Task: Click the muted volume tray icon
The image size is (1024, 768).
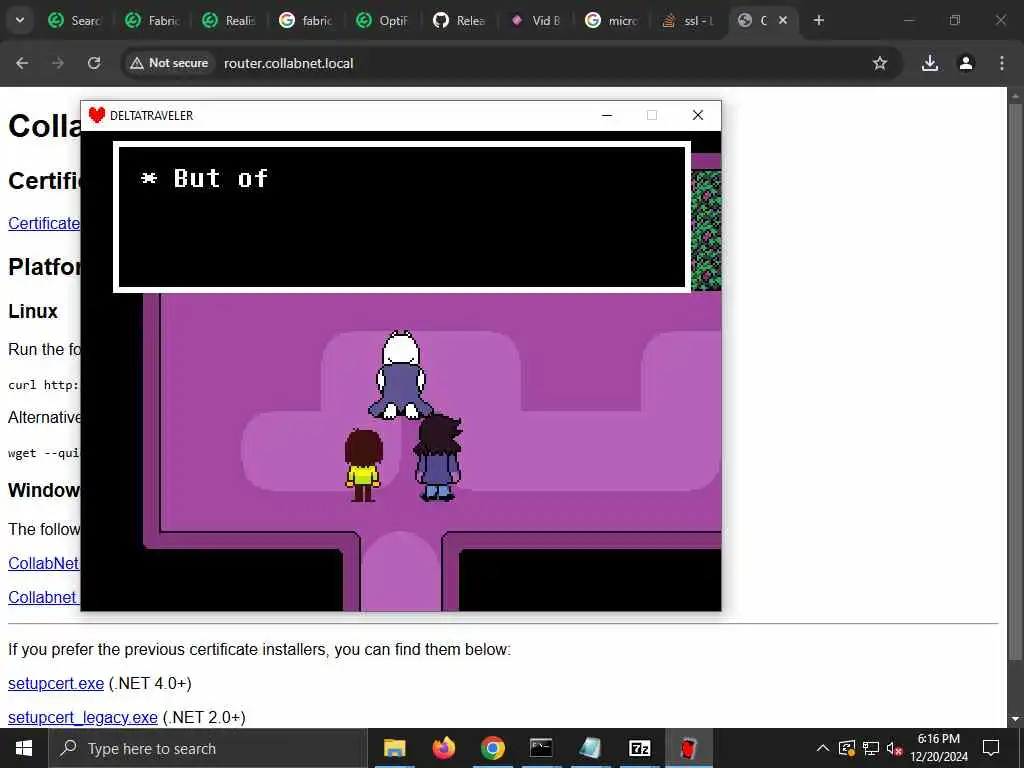Action: click(x=895, y=748)
